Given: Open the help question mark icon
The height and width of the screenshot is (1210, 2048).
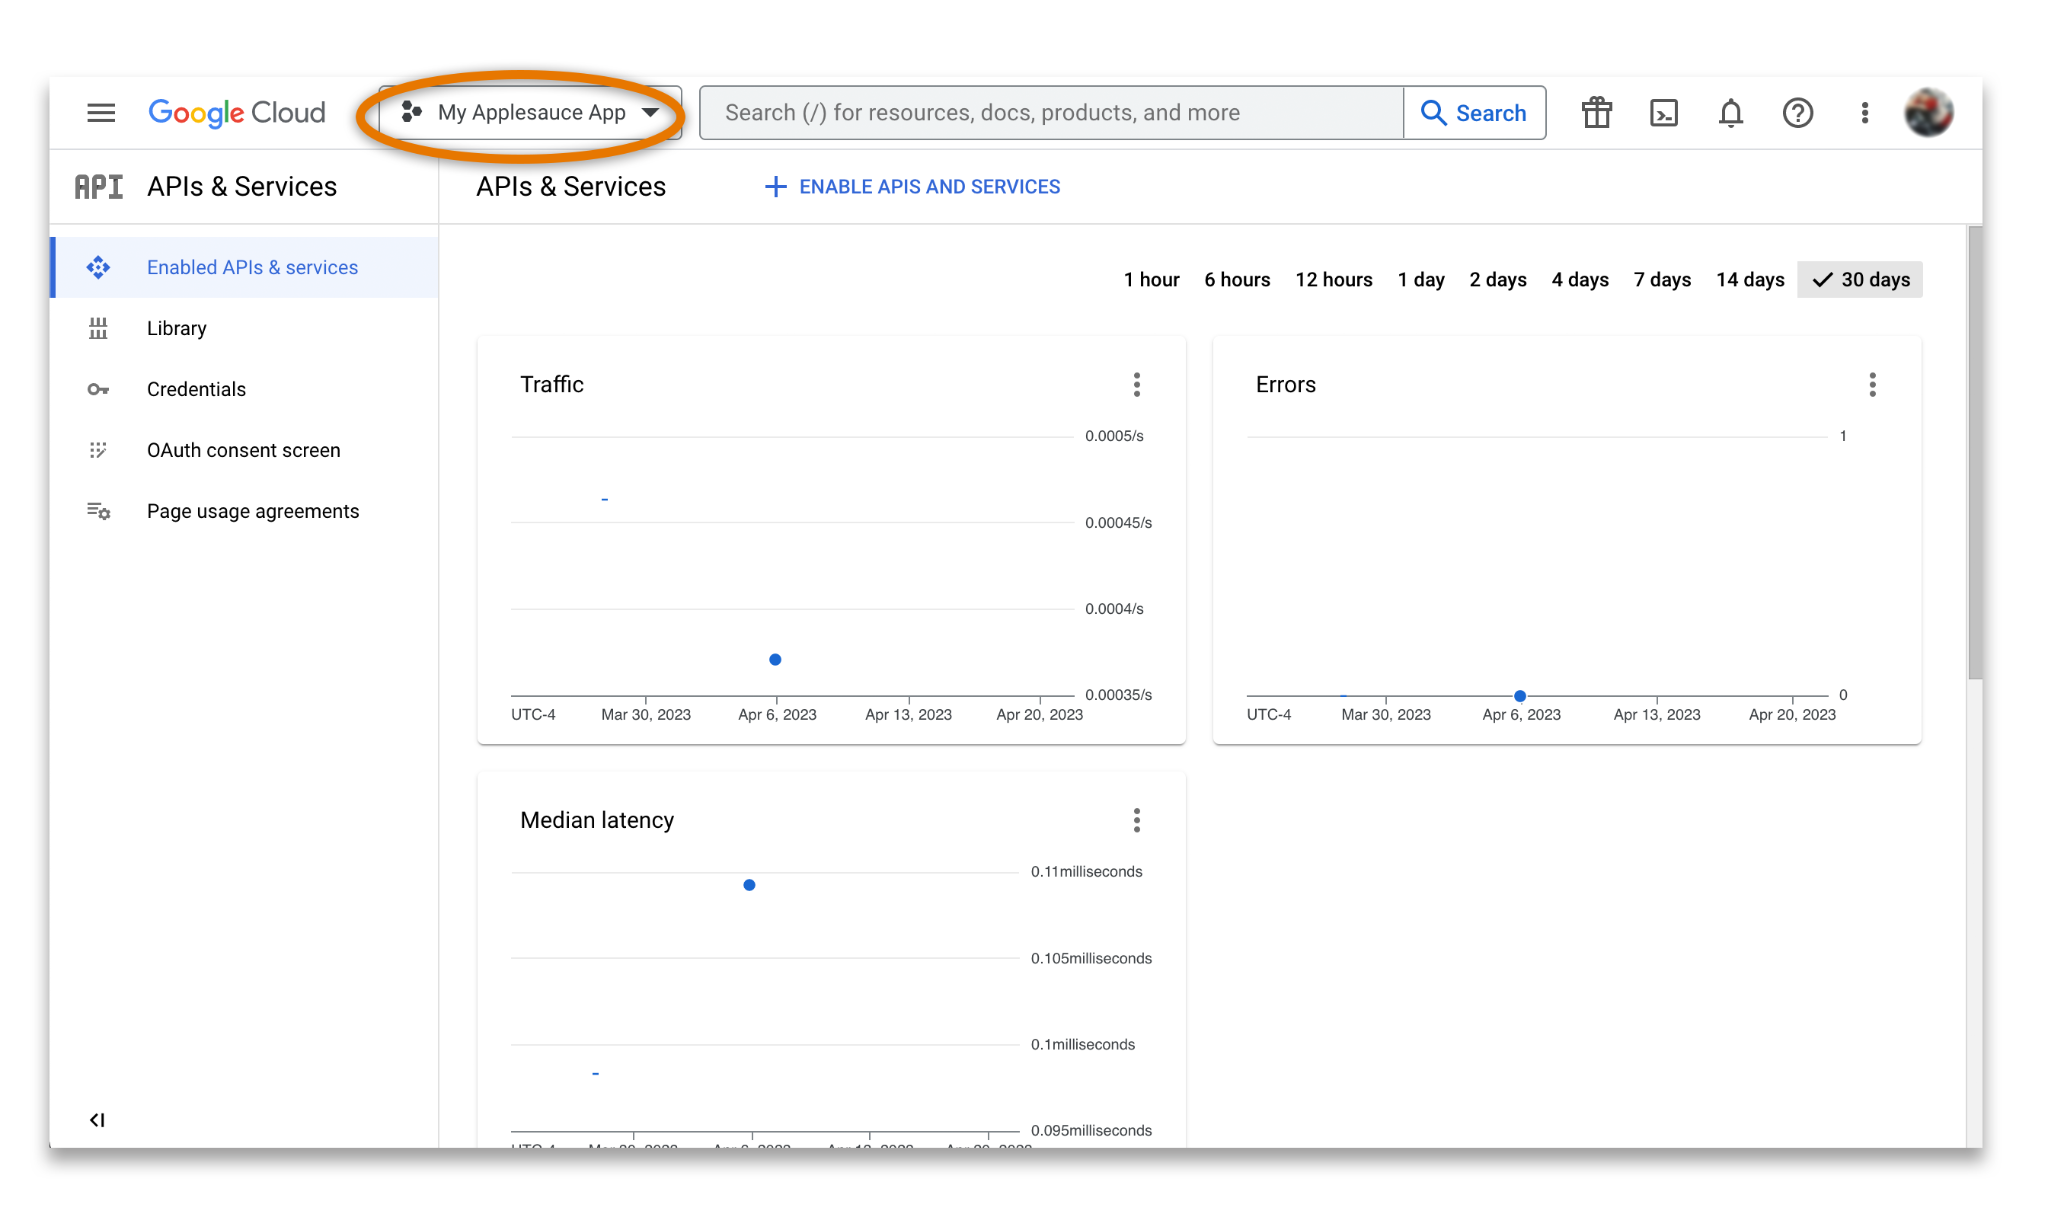Looking at the screenshot, I should pos(1798,113).
